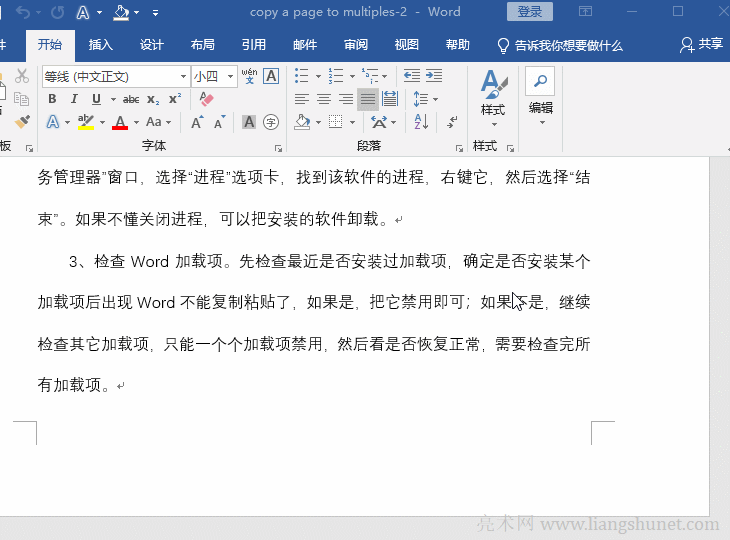The height and width of the screenshot is (540, 730).
Task: Click the distributed alignment icon
Action: (x=390, y=99)
